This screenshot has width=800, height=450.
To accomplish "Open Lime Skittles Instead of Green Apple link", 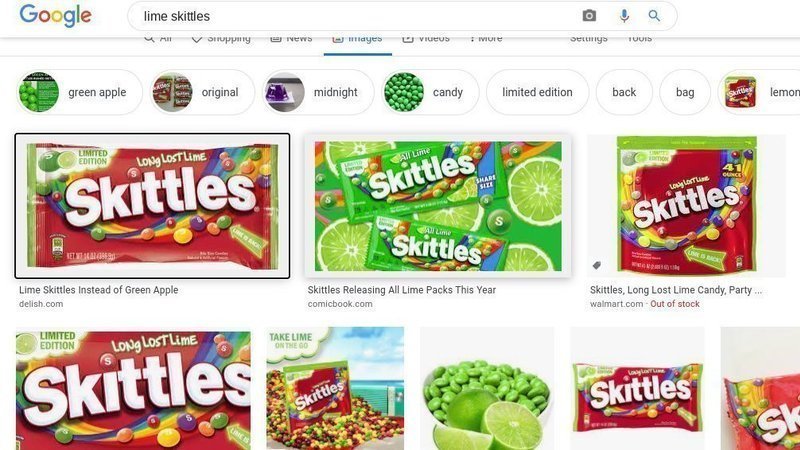I will (x=98, y=290).
